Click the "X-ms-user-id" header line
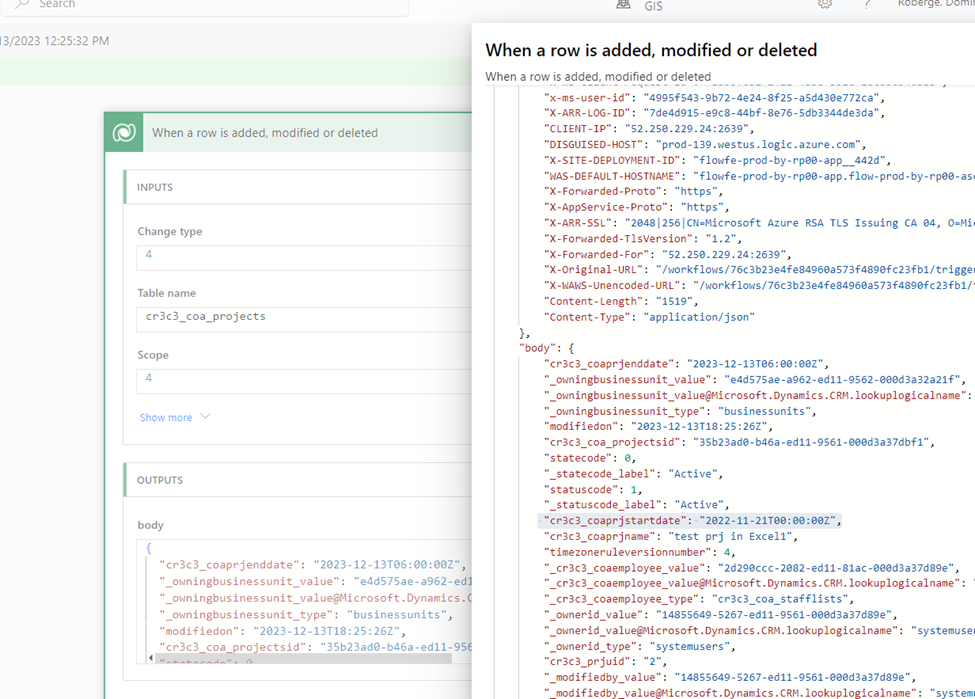Image resolution: width=975 pixels, height=699 pixels. [x=714, y=98]
